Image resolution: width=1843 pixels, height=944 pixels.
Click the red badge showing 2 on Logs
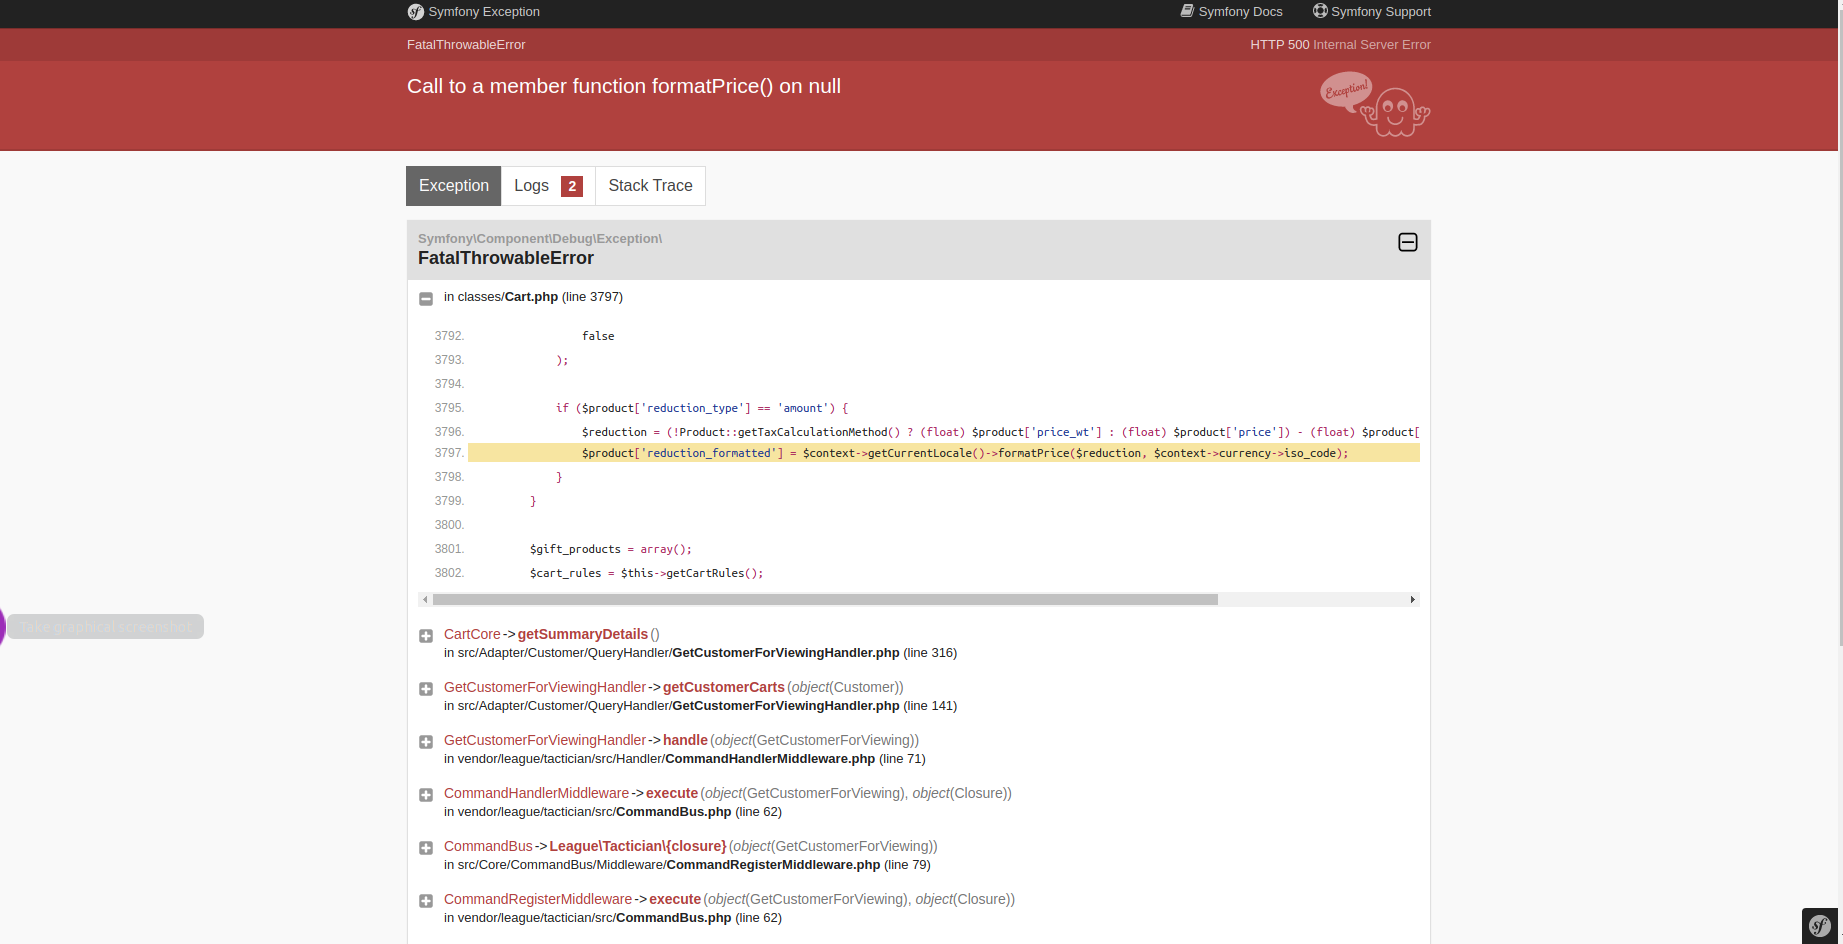pyautogui.click(x=571, y=186)
